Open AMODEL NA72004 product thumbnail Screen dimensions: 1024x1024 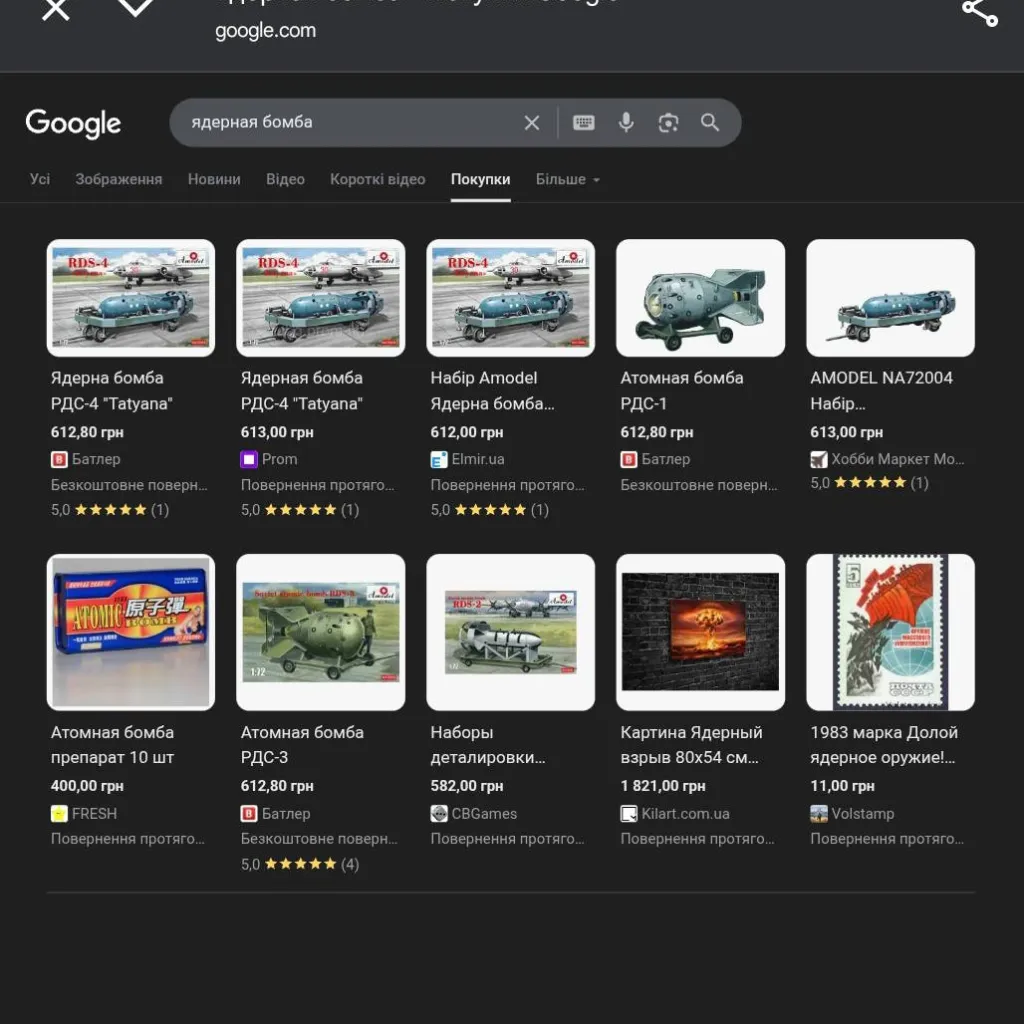coord(890,298)
